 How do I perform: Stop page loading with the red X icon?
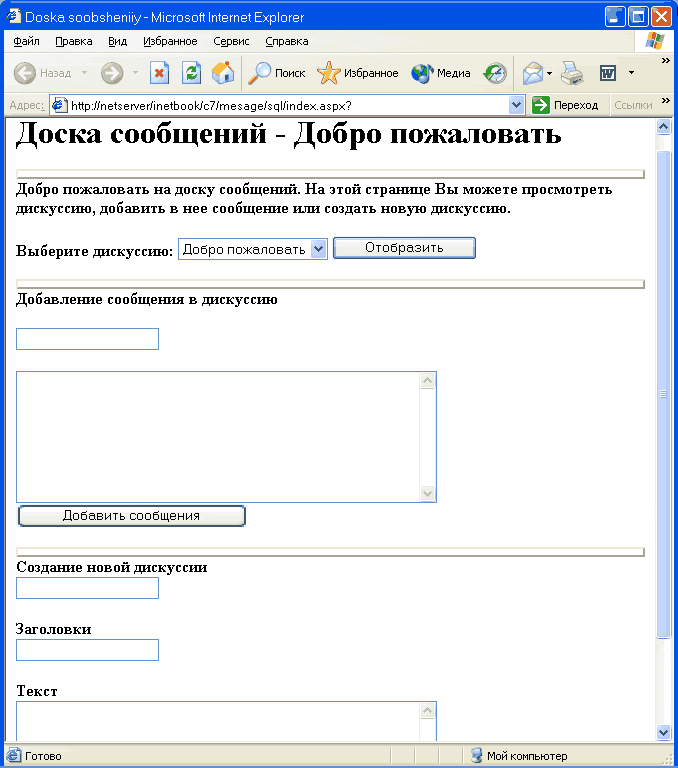(x=159, y=73)
